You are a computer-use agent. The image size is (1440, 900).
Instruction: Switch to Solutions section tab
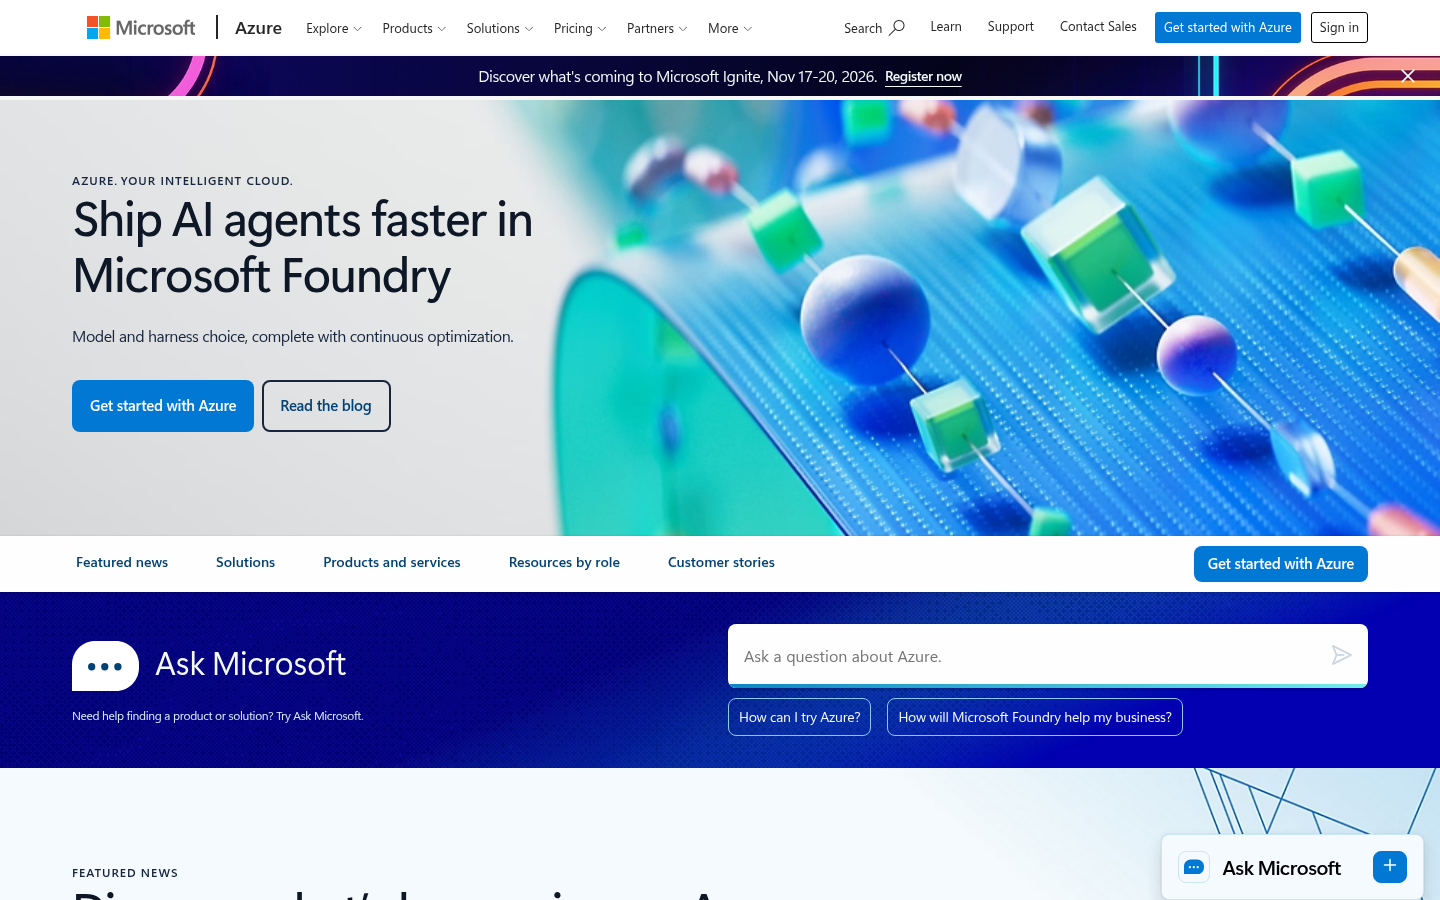(x=245, y=563)
